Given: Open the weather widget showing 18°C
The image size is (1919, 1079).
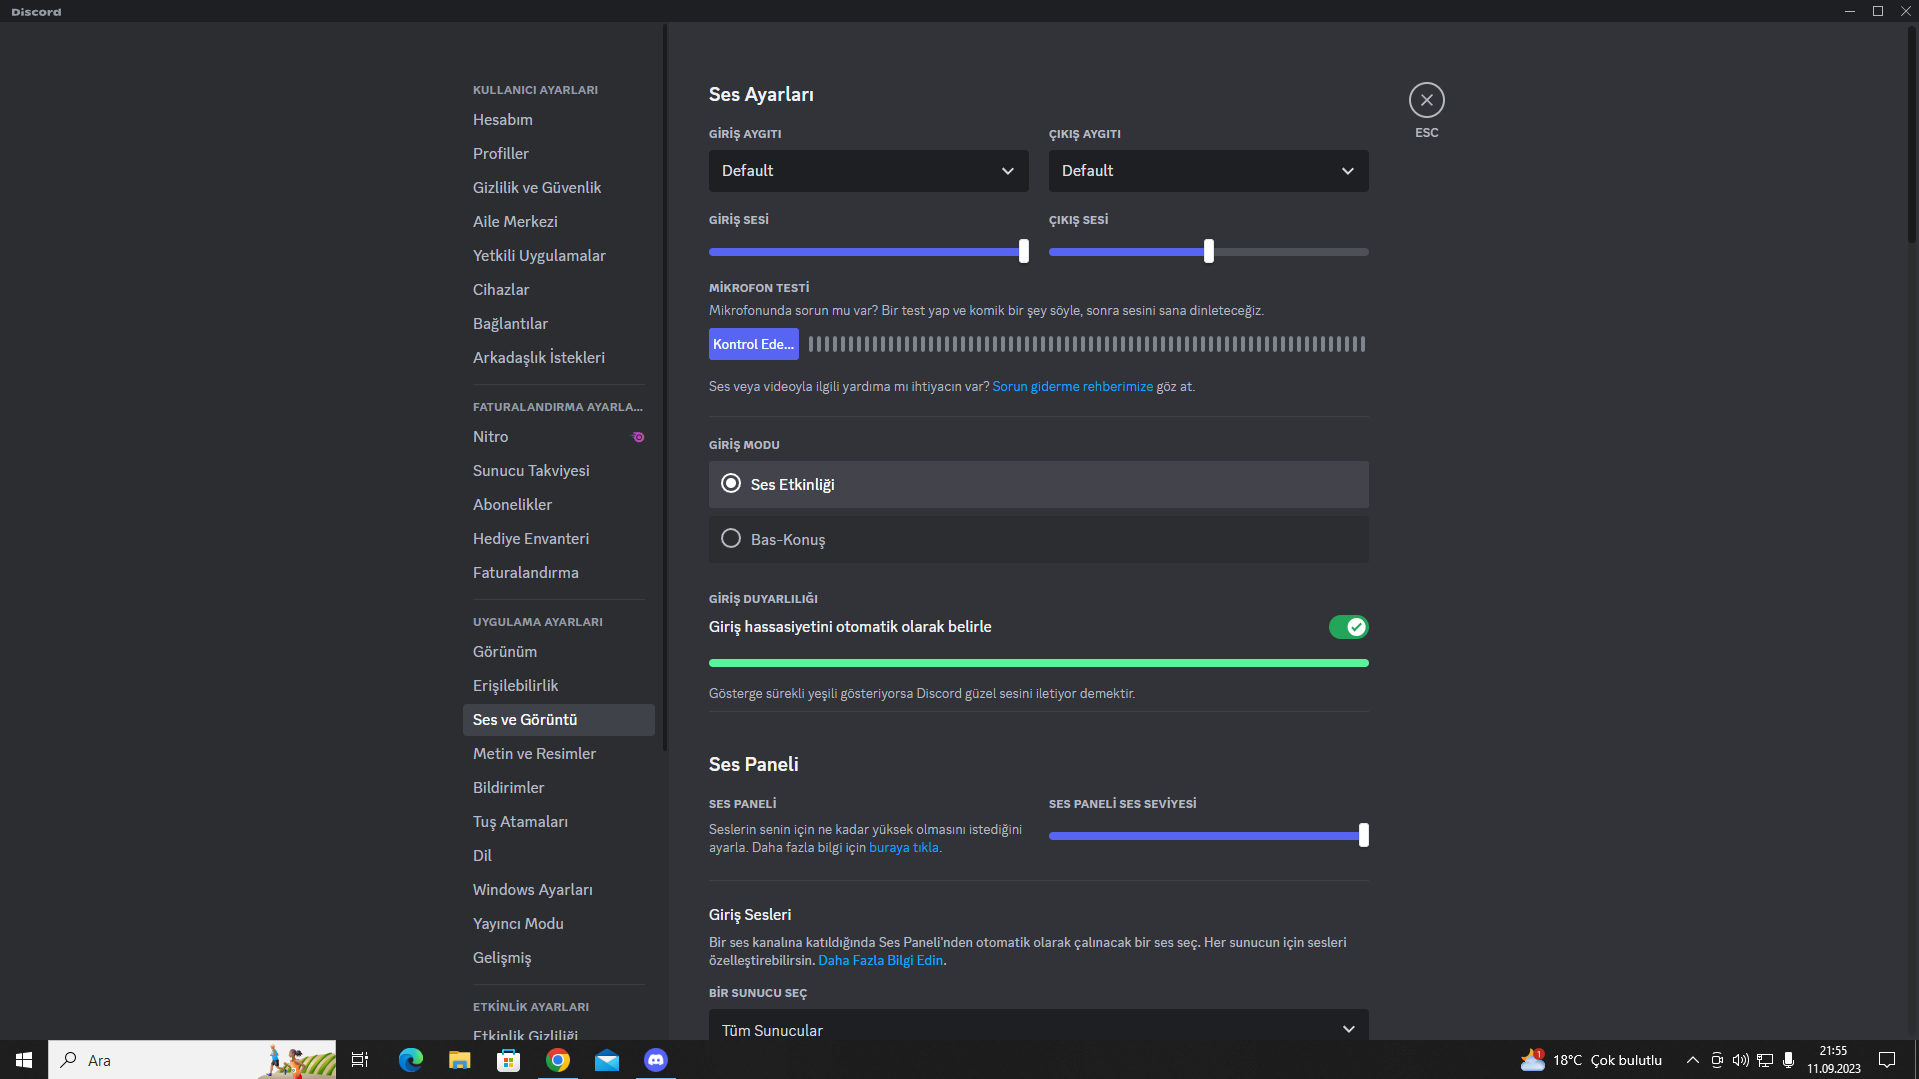Looking at the screenshot, I should coord(1591,1060).
